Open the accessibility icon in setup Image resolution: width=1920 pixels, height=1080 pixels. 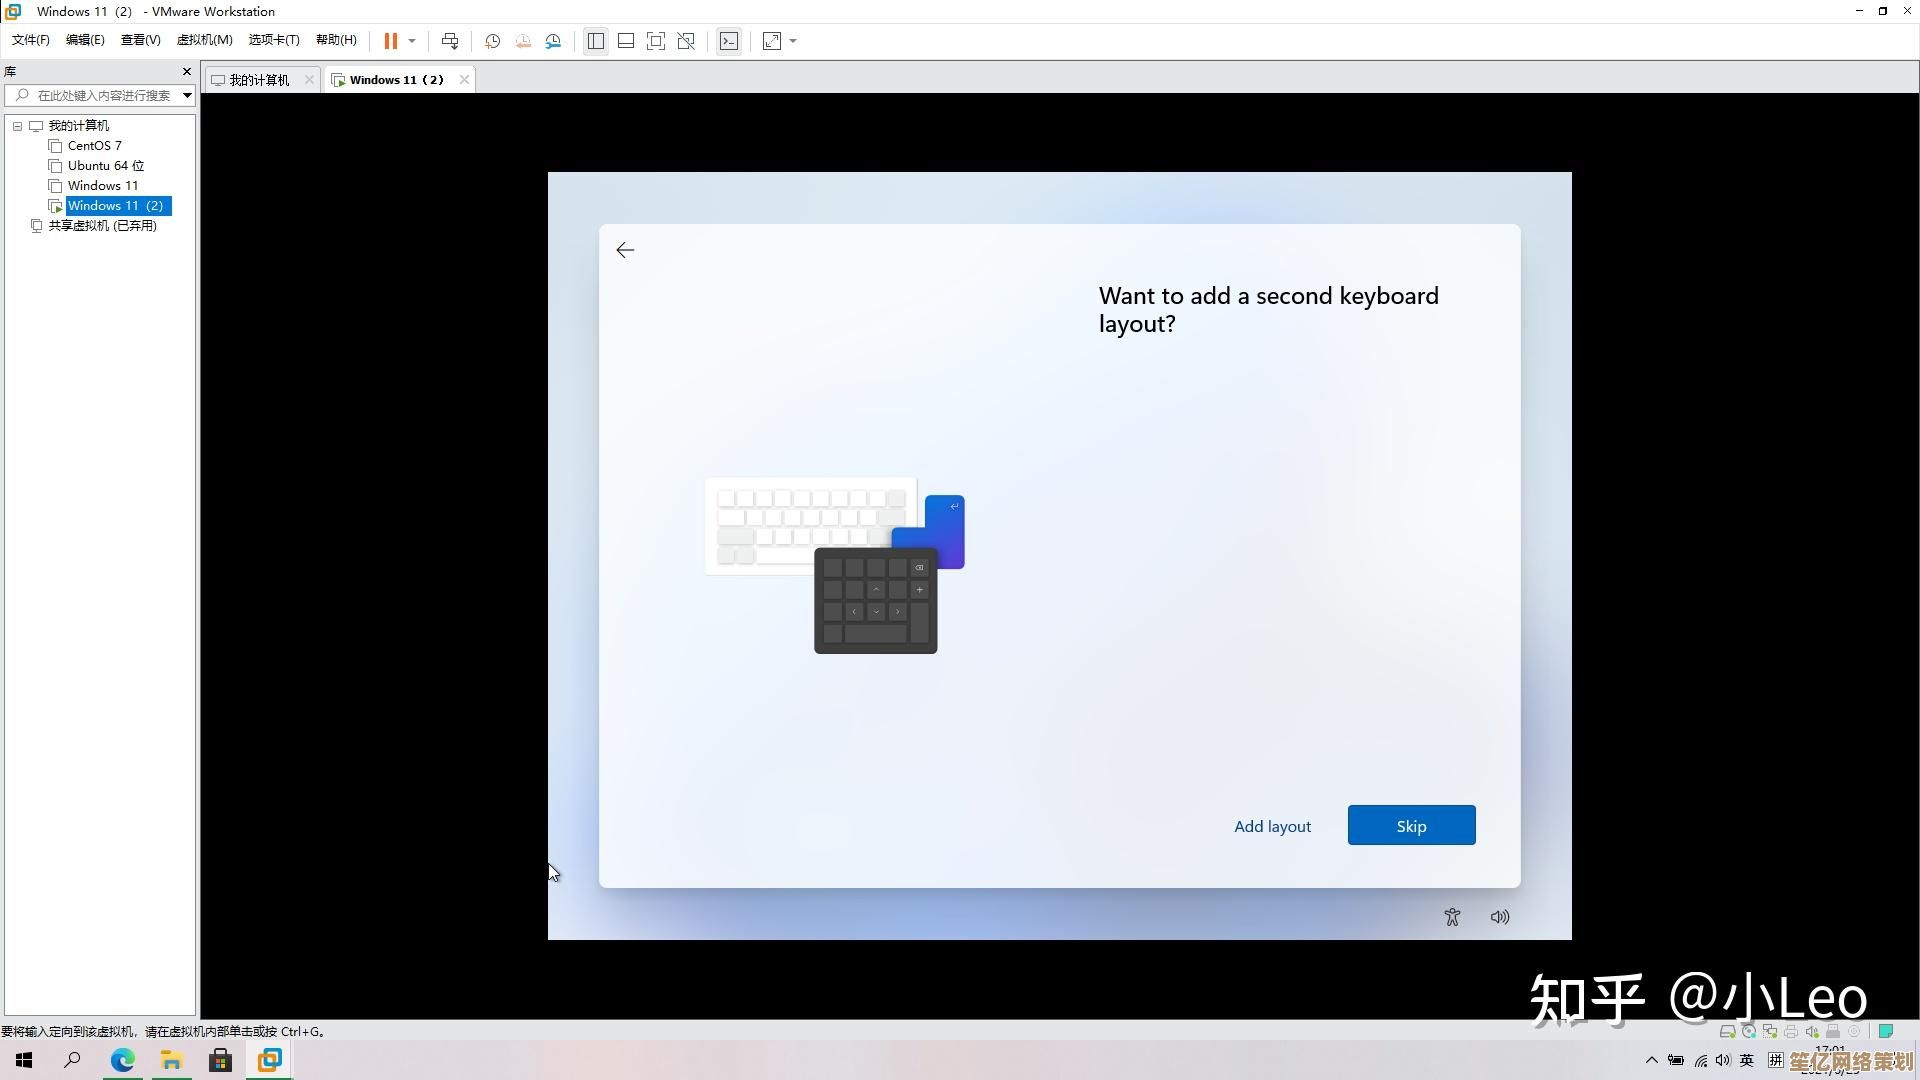pos(1452,917)
